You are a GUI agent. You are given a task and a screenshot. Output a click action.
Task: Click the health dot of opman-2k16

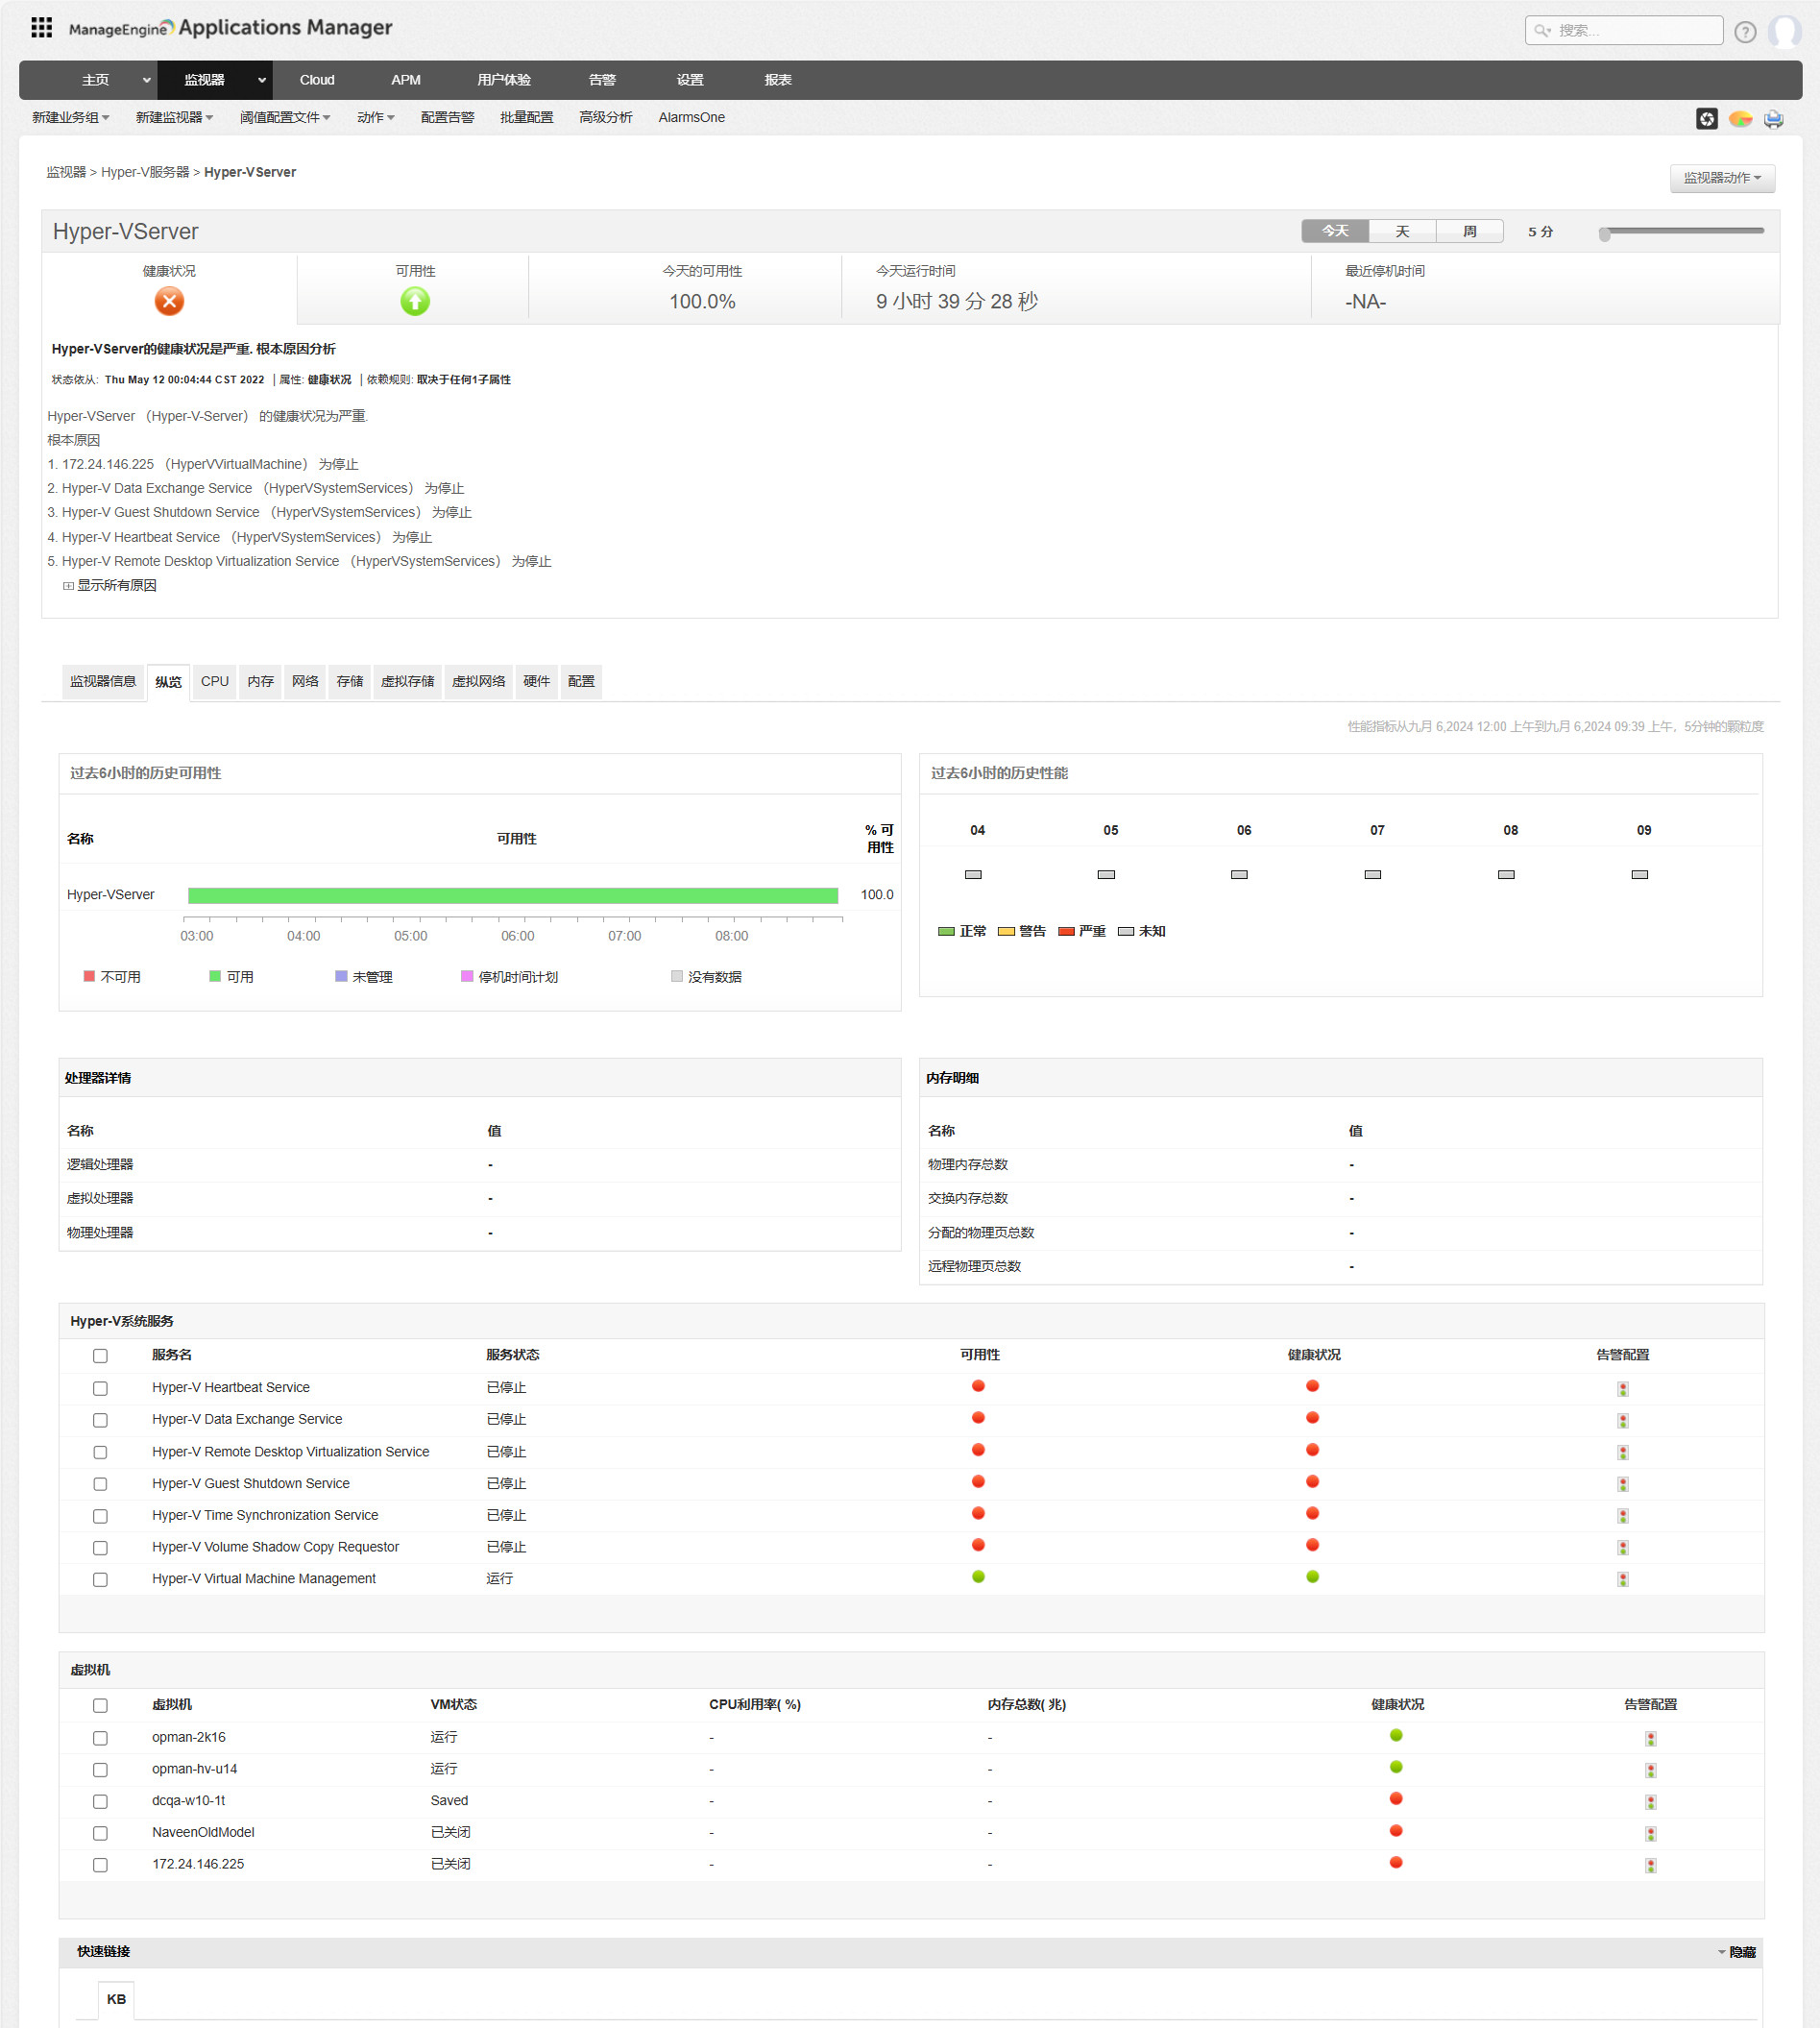coord(1396,1736)
